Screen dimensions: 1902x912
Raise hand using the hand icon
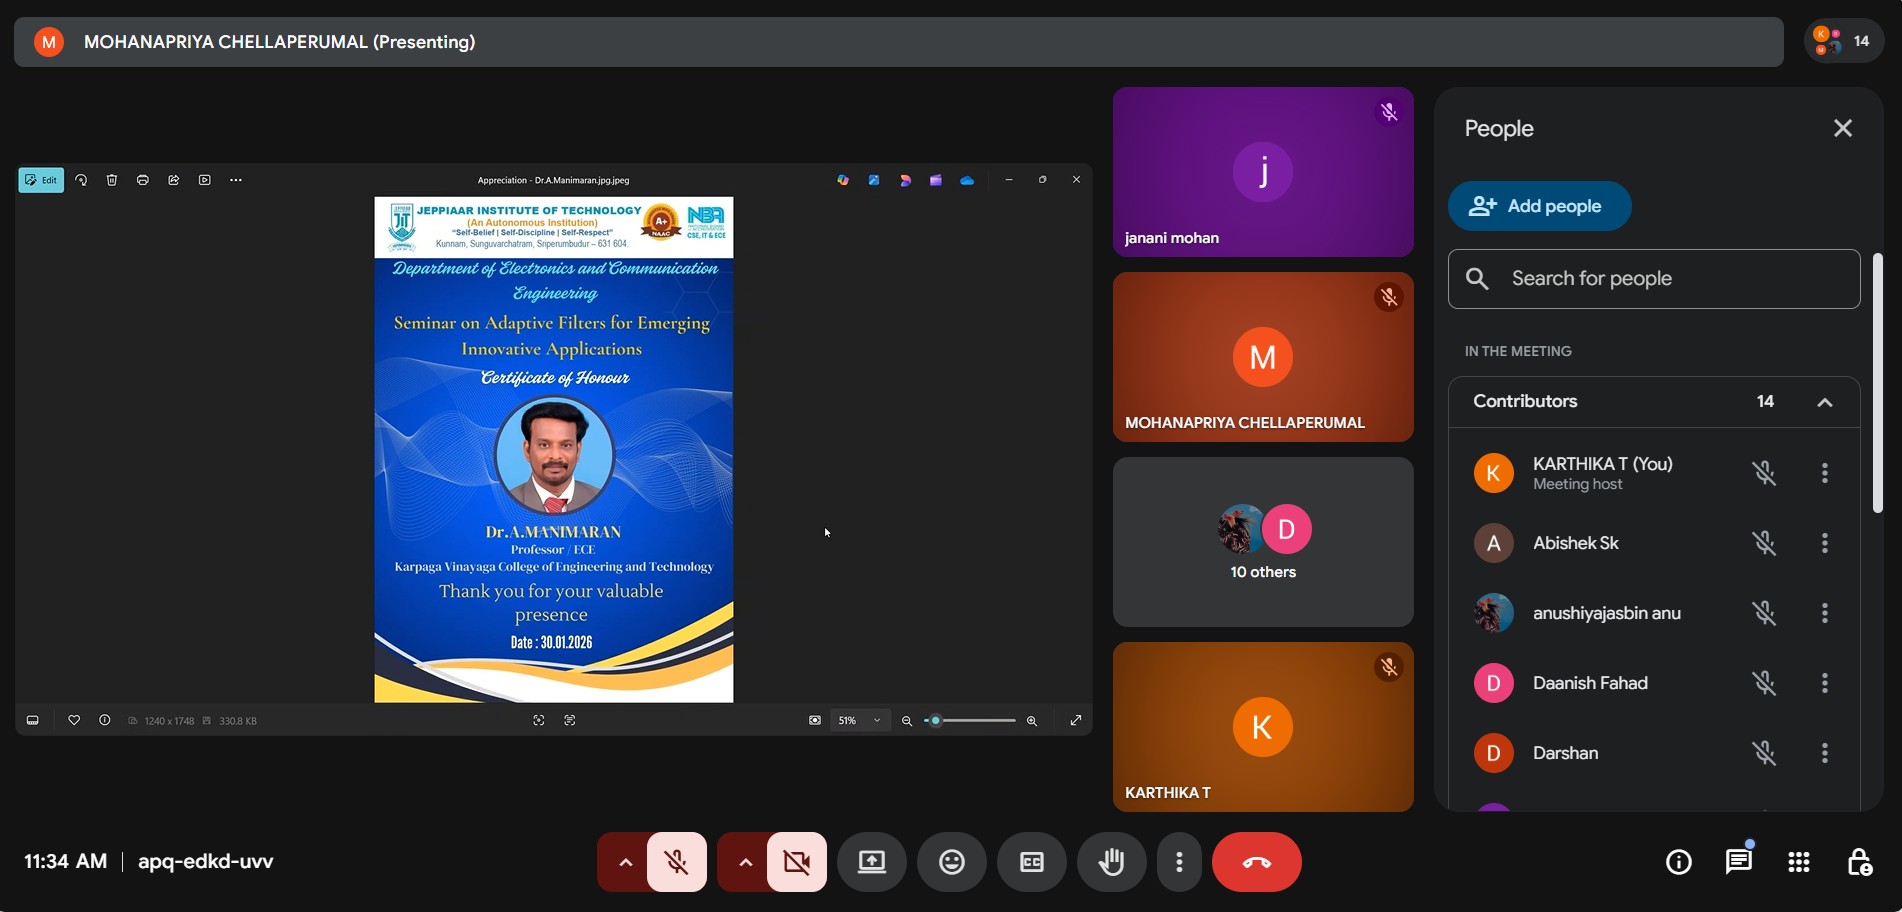1111,862
